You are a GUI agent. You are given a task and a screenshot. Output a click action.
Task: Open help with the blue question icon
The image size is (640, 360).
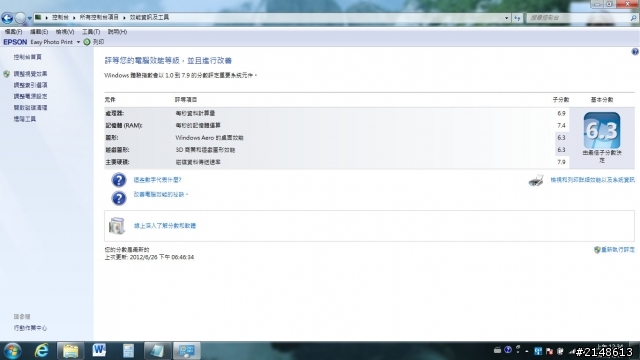[x=635, y=52]
